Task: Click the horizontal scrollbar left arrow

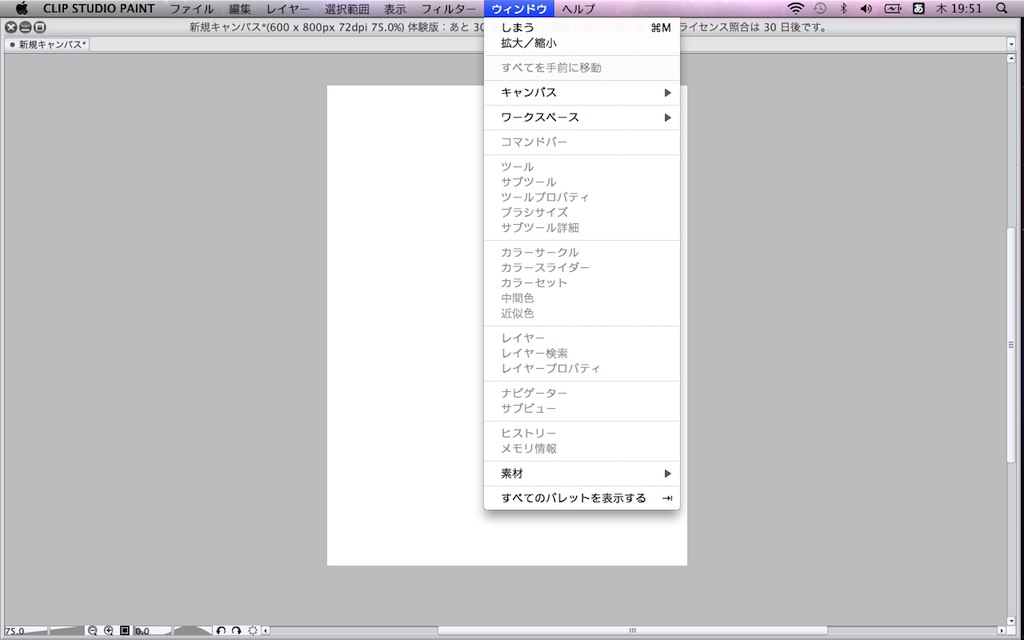Action: [266, 631]
